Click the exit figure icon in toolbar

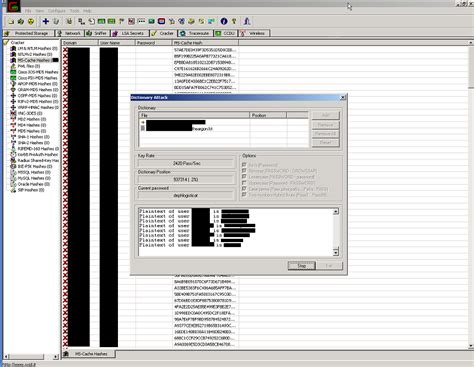[x=247, y=21]
